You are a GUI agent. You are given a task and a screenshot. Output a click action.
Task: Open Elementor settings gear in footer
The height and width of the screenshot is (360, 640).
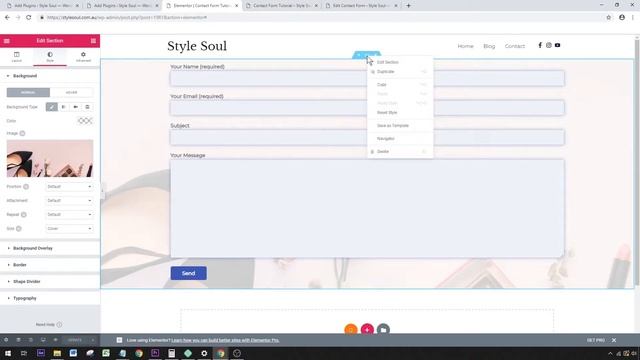pyautogui.click(x=6, y=340)
